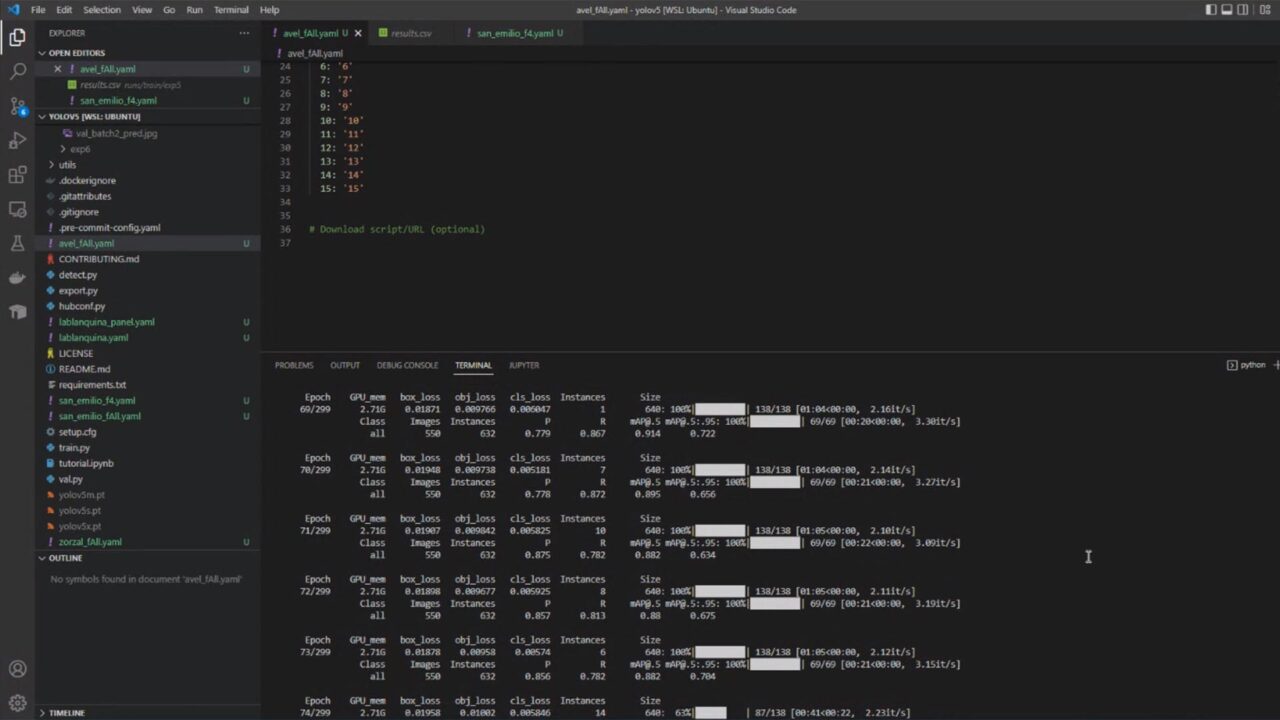This screenshot has height=720, width=1280.
Task: Open the Search view in activity bar
Action: coord(17,71)
